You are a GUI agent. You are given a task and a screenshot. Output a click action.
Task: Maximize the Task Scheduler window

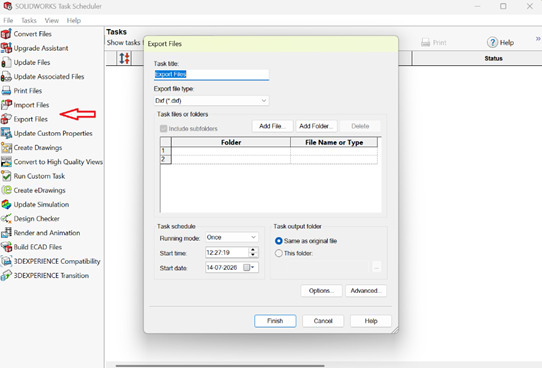tap(503, 6)
